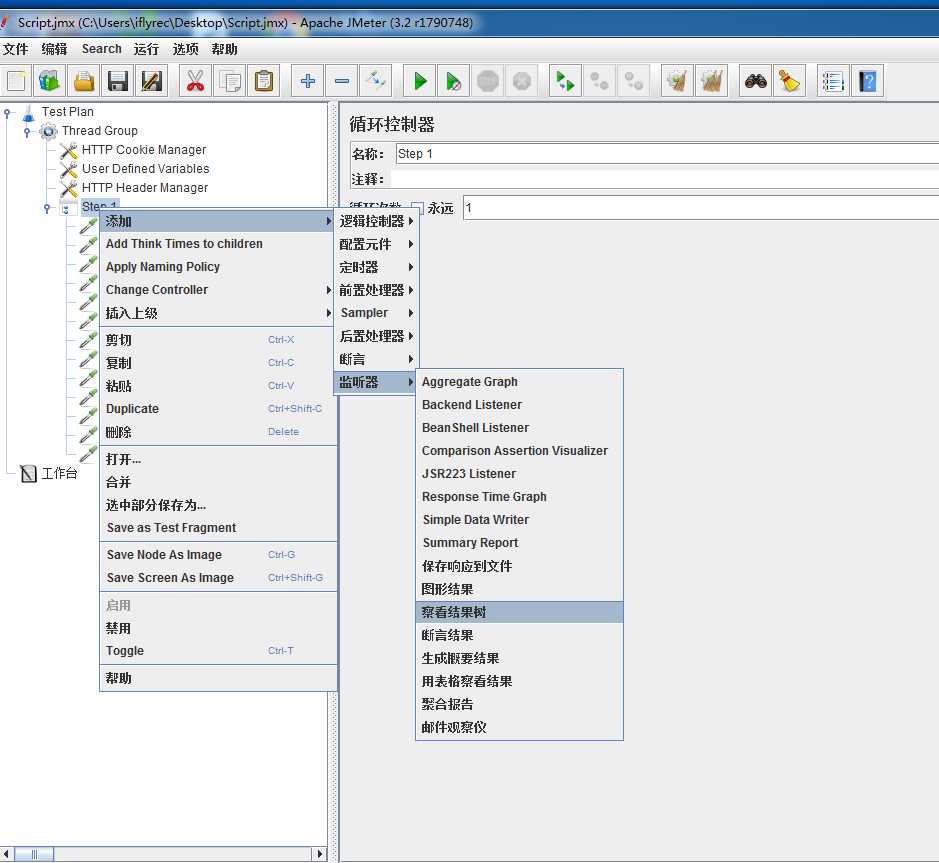Image resolution: width=939 pixels, height=863 pixels.
Task: Open the 前置处理器 submenu
Action: tap(376, 290)
